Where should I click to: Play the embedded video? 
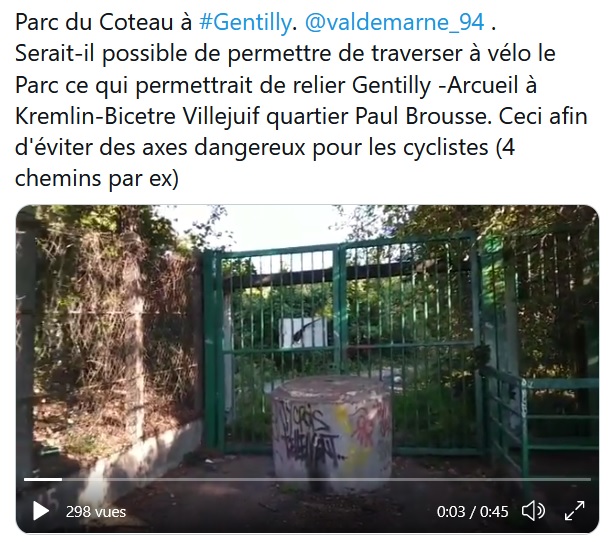click(41, 511)
